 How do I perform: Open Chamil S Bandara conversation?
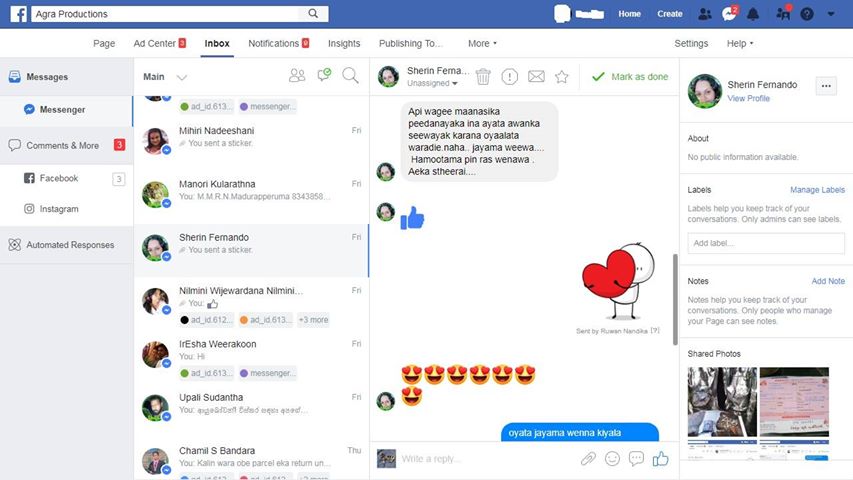[251, 459]
